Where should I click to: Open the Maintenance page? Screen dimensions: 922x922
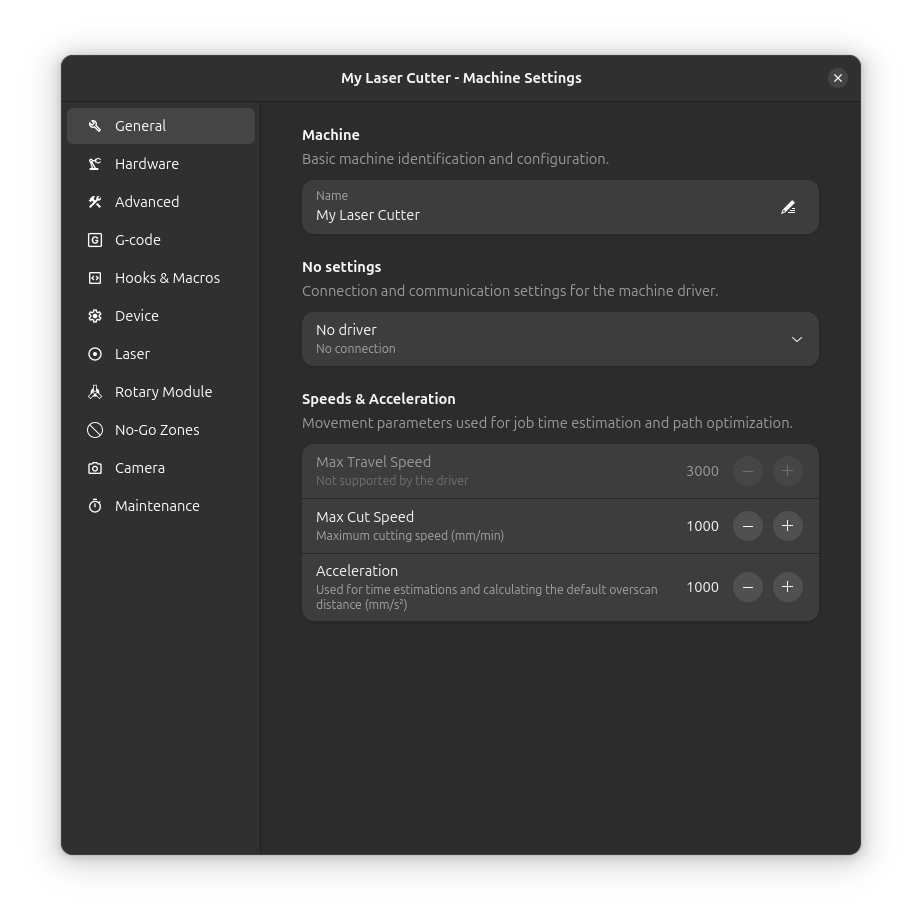(x=157, y=506)
